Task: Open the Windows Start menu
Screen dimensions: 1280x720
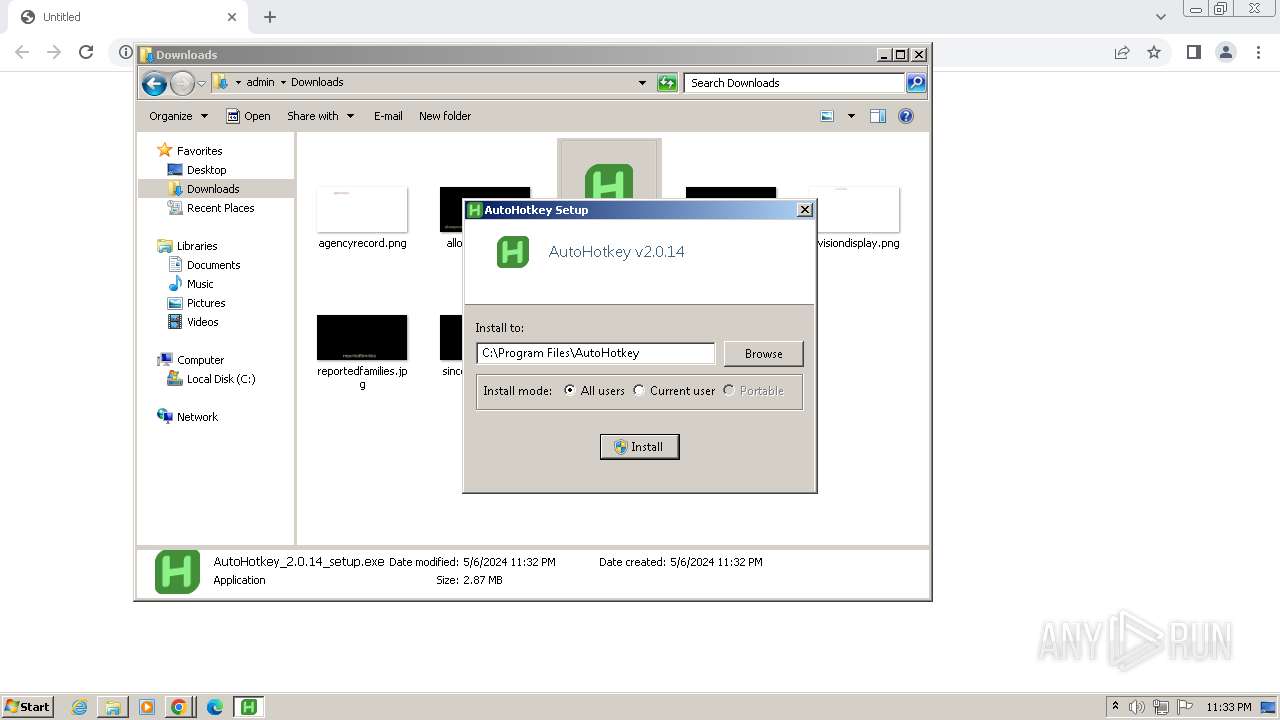Action: point(28,707)
